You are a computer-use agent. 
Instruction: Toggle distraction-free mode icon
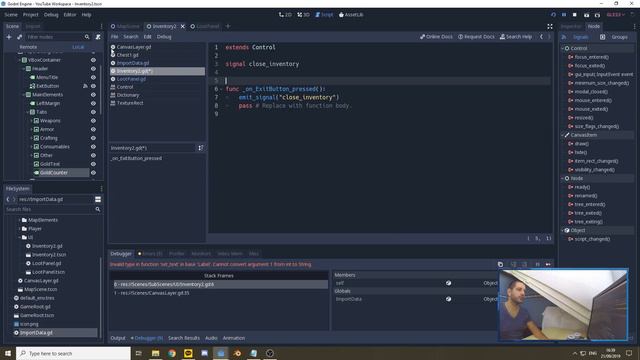tap(550, 26)
